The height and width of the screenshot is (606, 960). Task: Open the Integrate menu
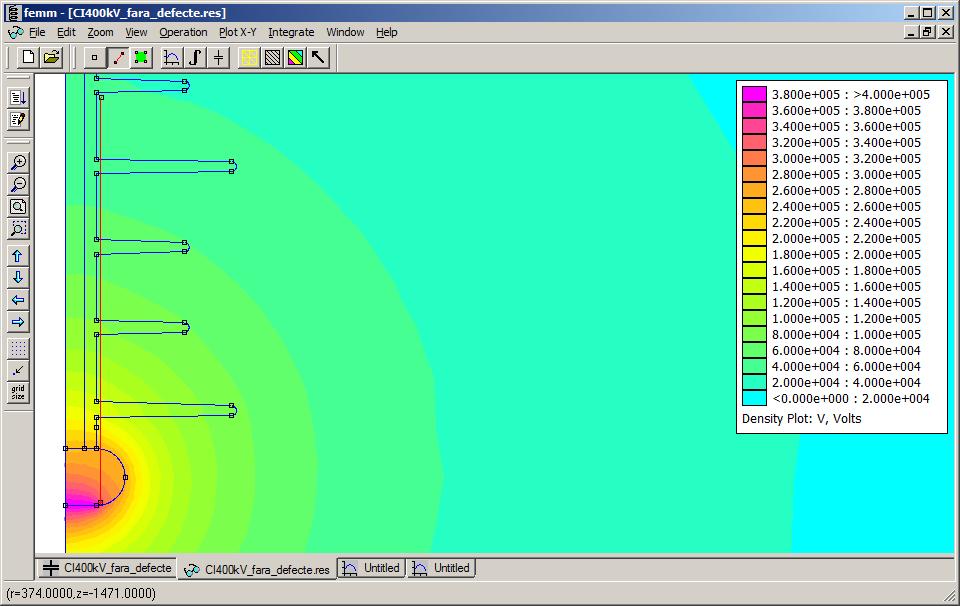[x=291, y=32]
